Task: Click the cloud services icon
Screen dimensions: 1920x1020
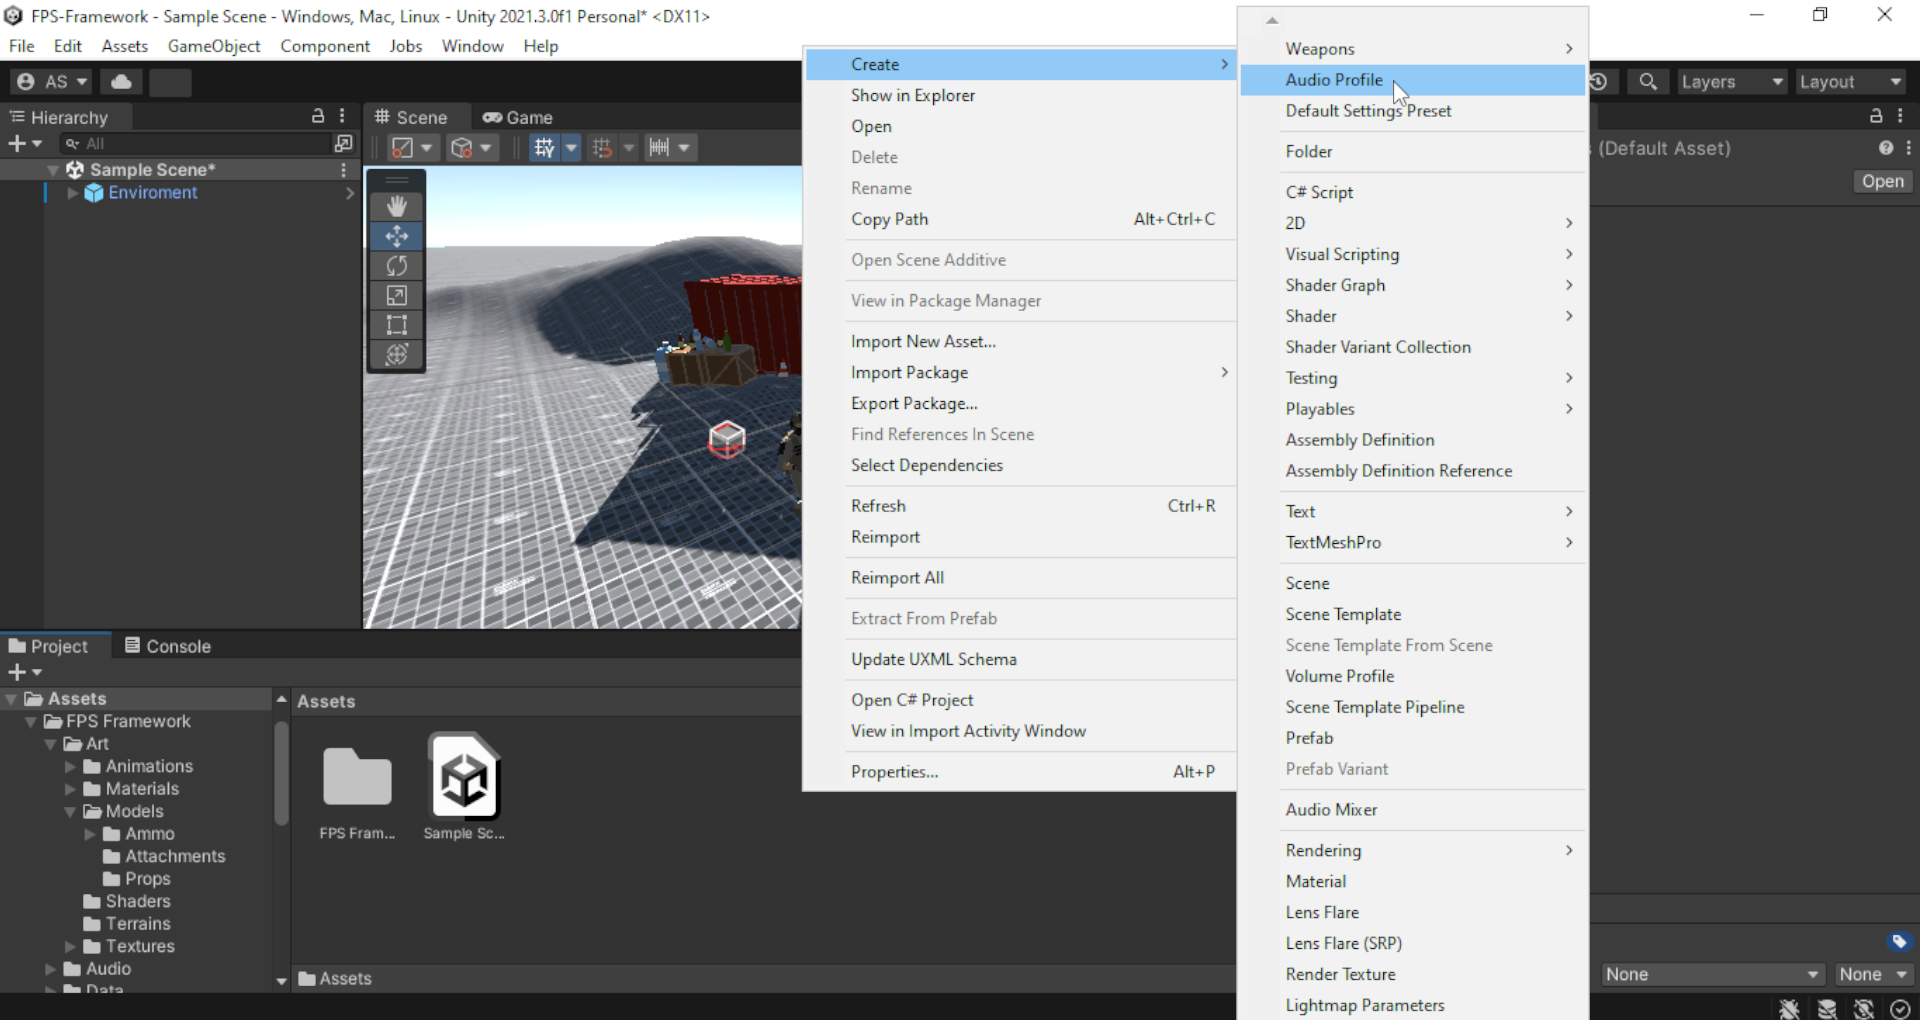Action: click(x=121, y=82)
